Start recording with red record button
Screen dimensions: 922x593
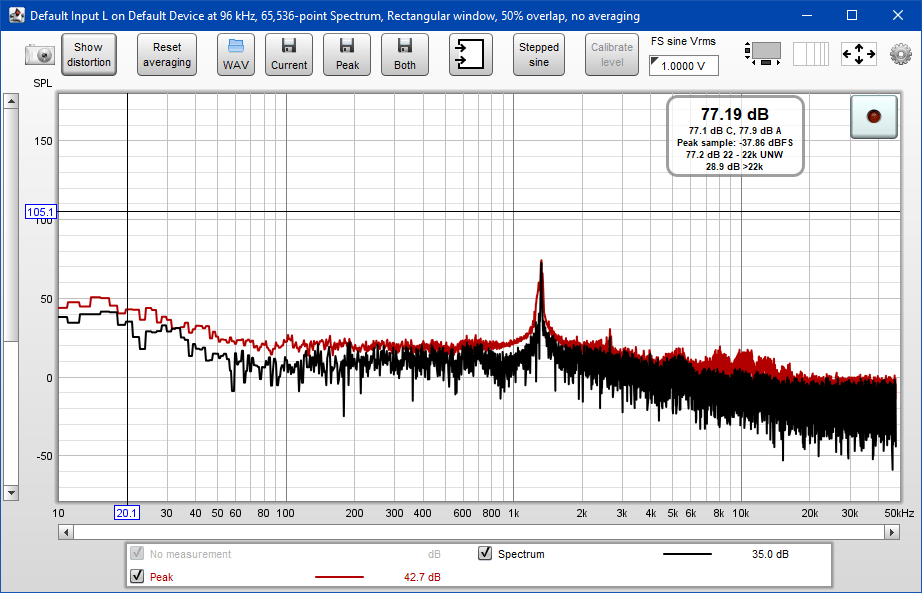(874, 116)
